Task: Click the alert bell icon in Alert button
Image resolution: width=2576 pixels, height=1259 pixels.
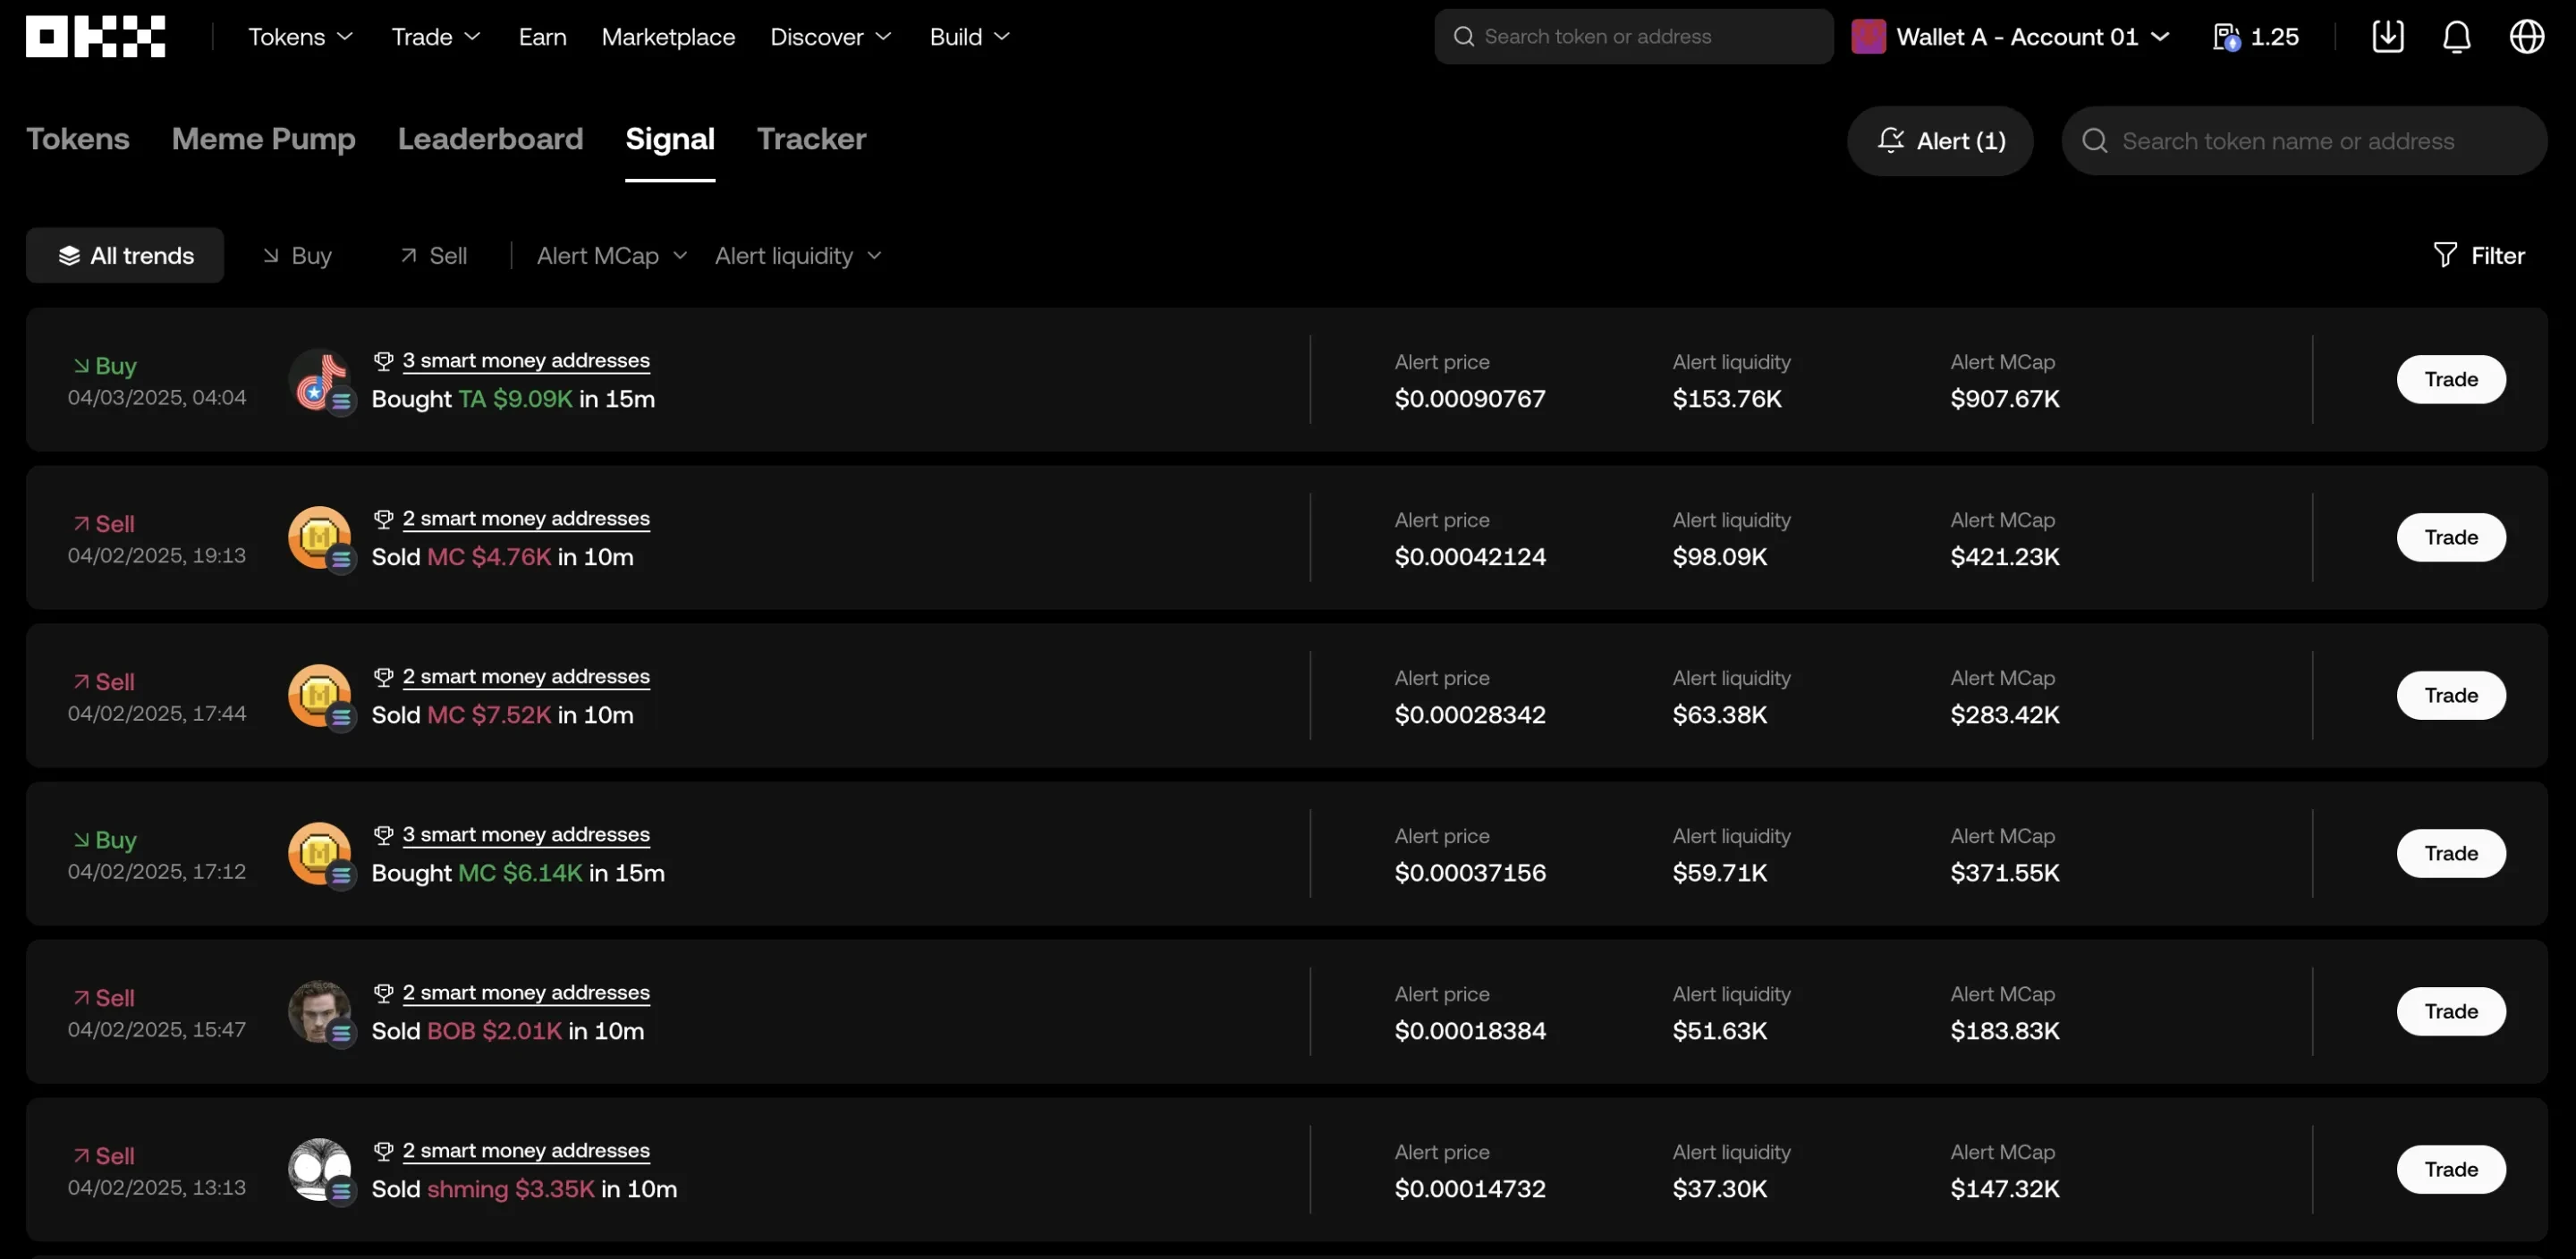Action: pos(1890,140)
